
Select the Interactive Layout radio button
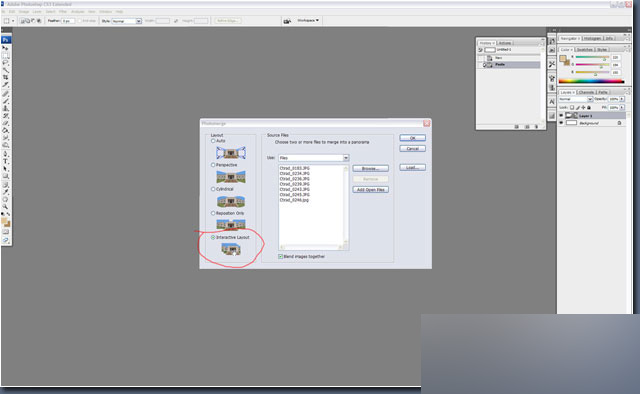point(213,237)
